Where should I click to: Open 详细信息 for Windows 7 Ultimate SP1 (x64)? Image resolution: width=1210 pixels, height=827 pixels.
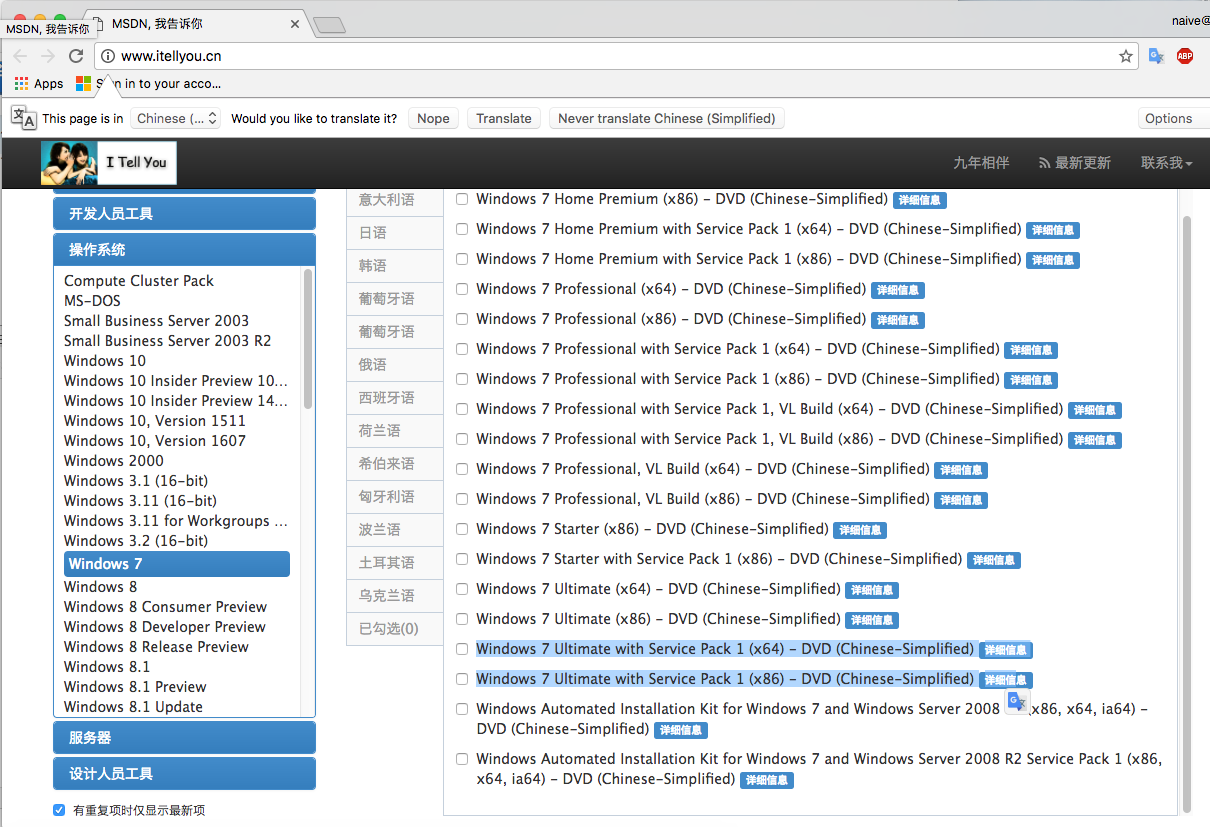tap(1005, 650)
